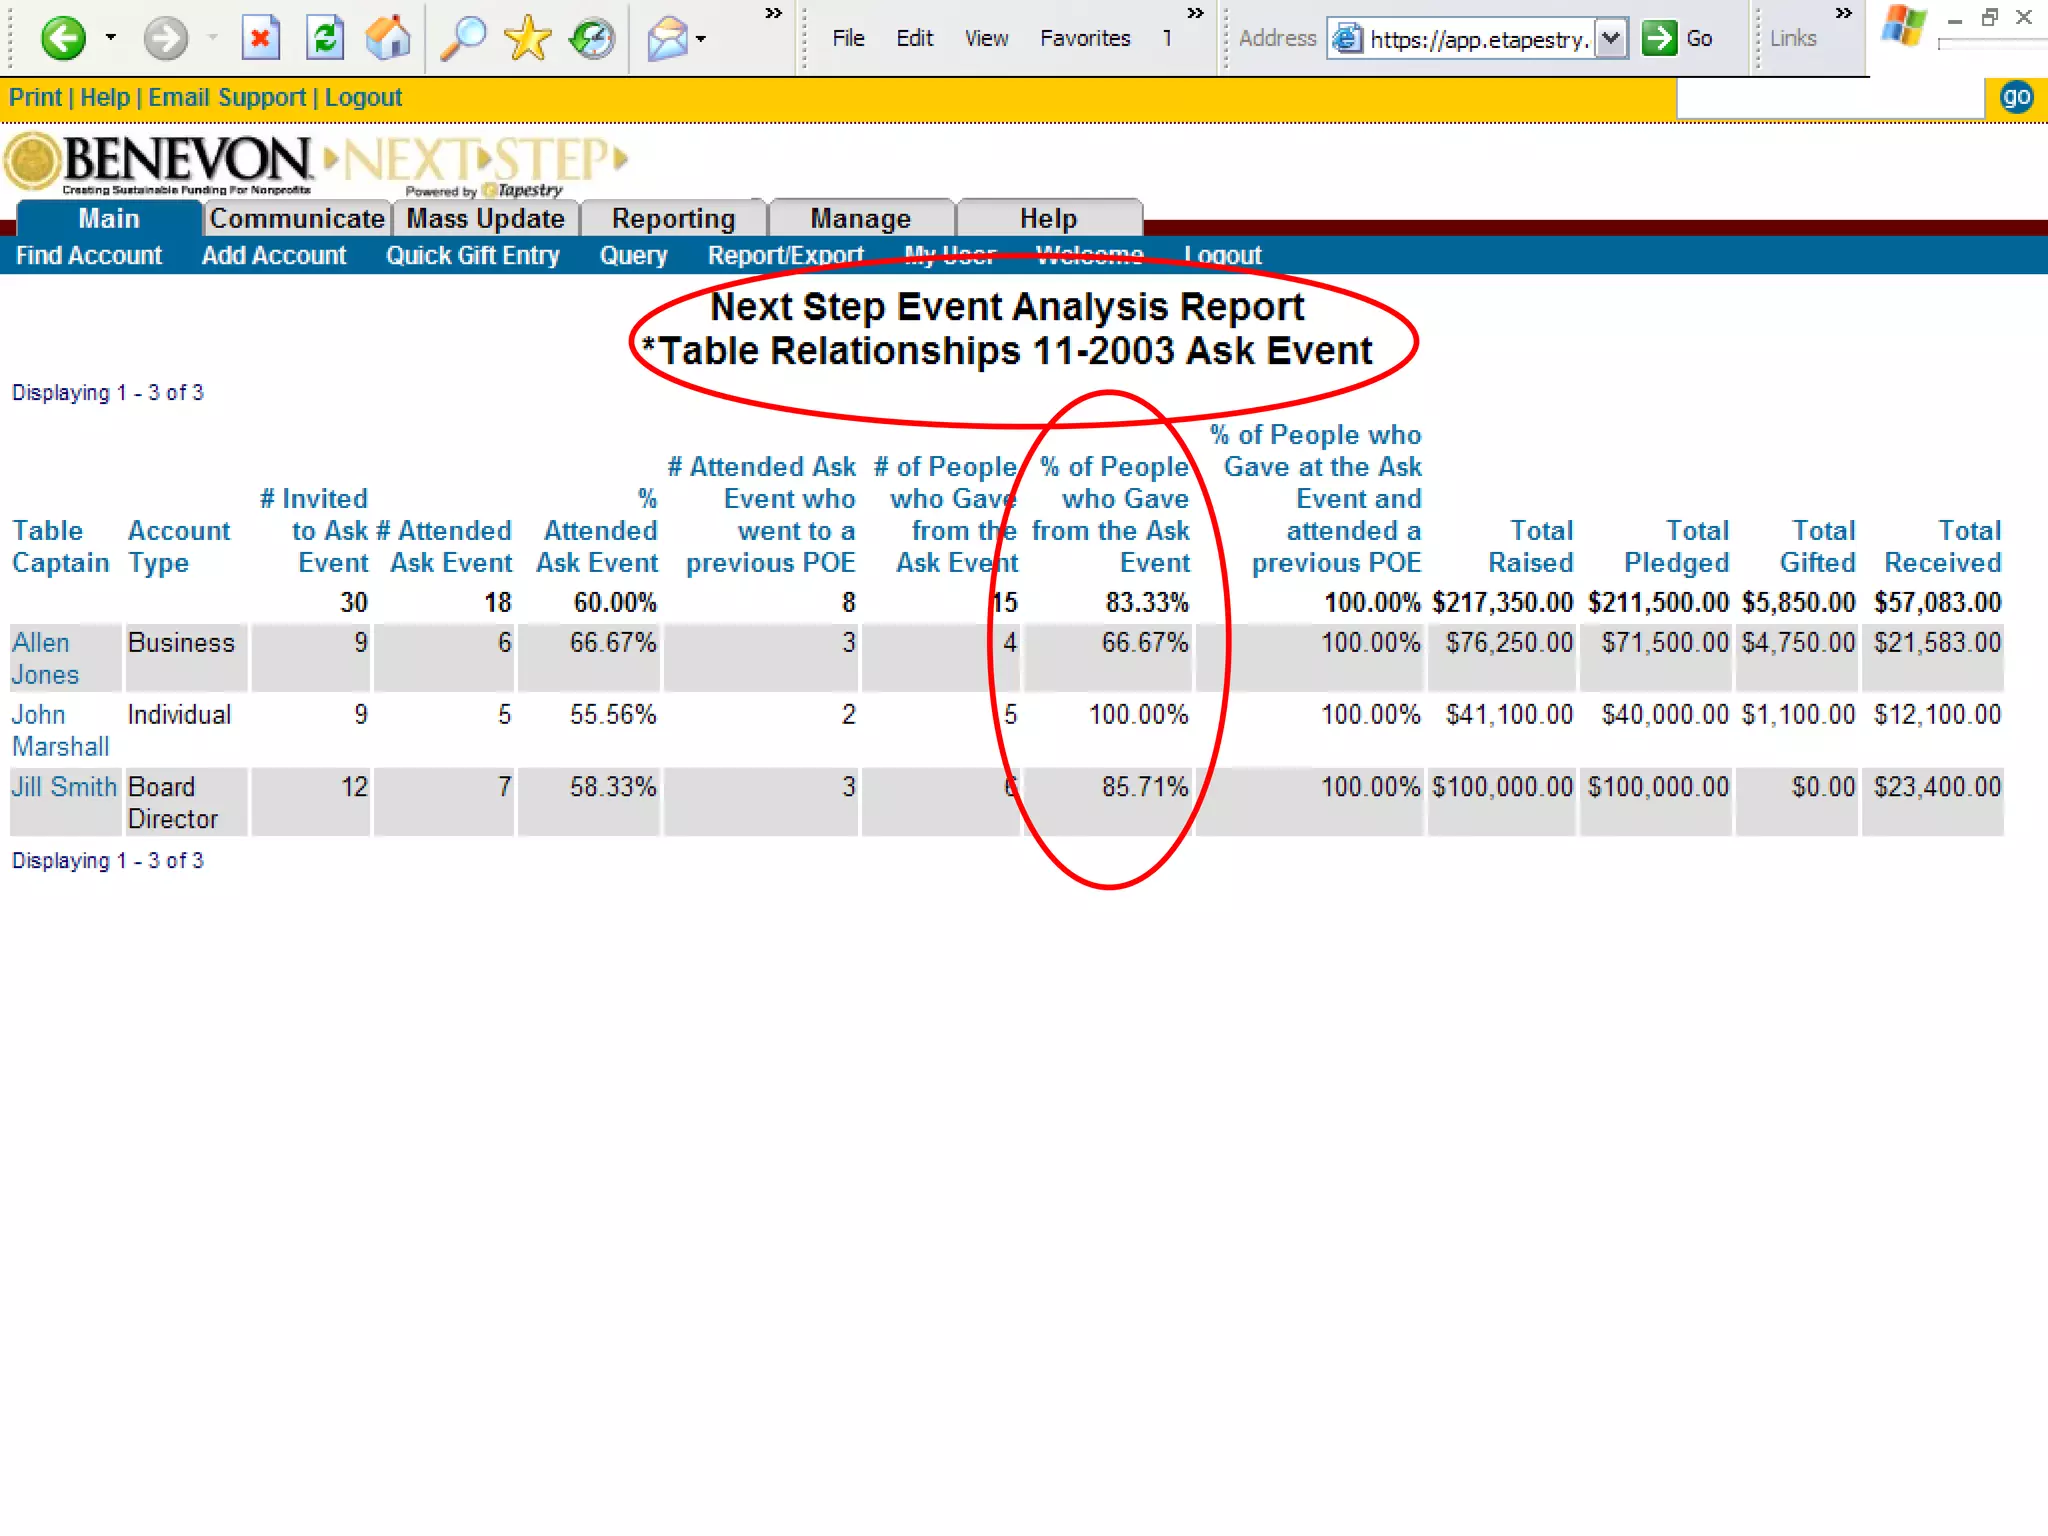This screenshot has height=1536, width=2048.
Task: Open the Mass Update tab
Action: click(485, 218)
